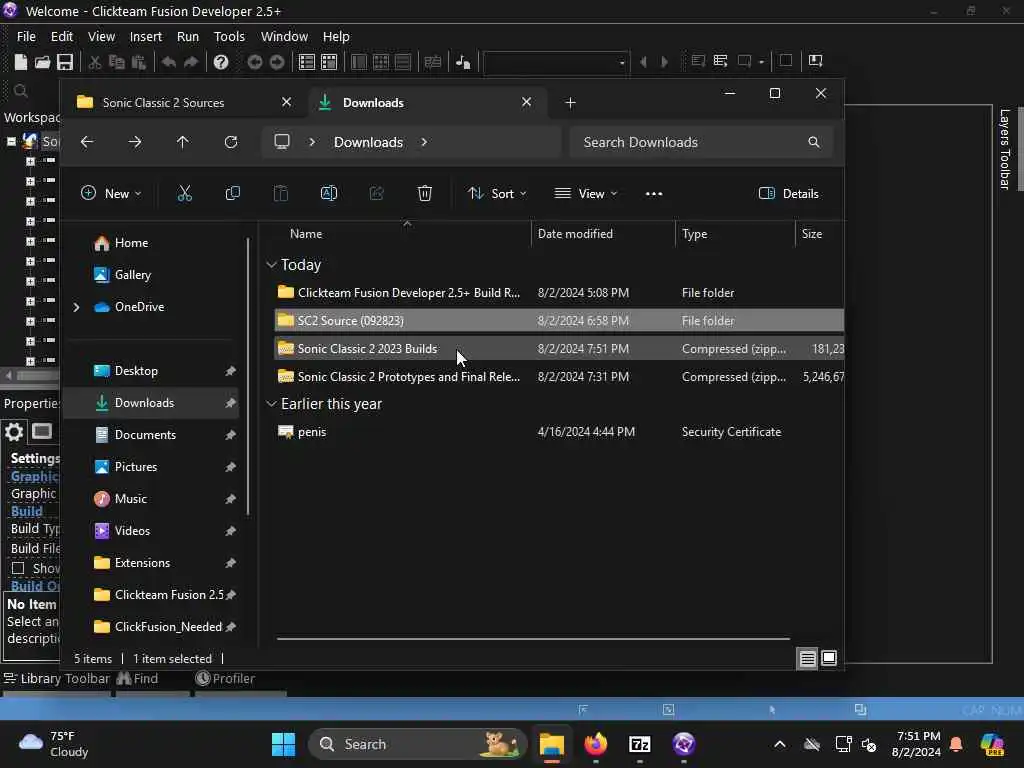
Task: Expand OneDrive in navigation pane
Action: 76,307
